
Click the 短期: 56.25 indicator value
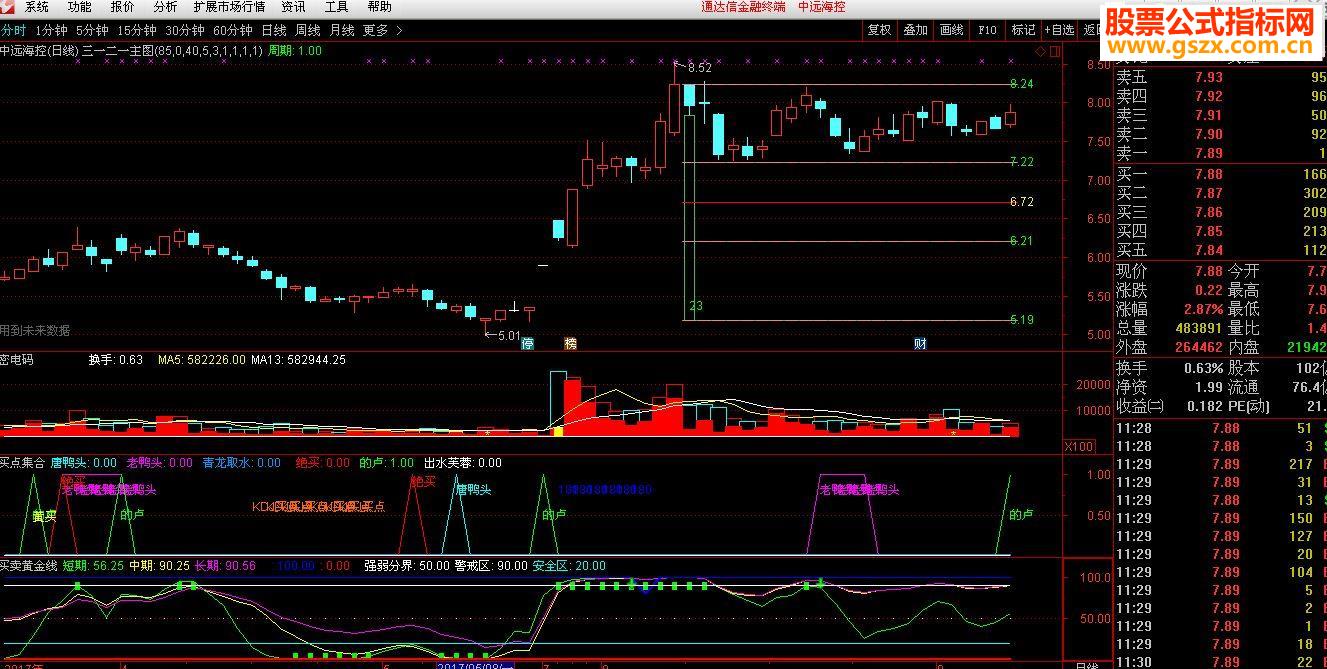click(x=93, y=565)
